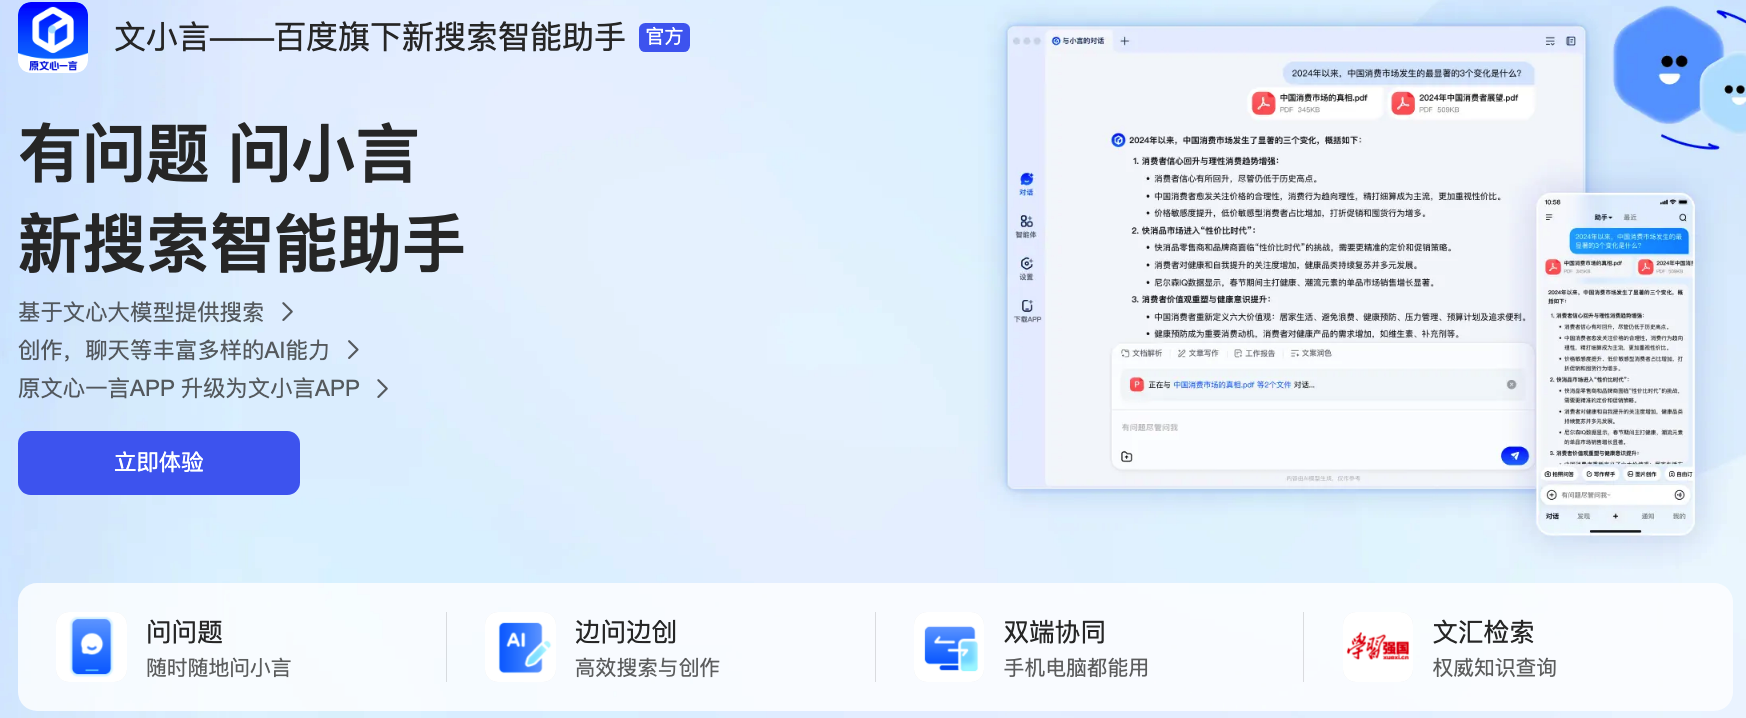Viewport: 1746px width, 718px height.
Task: Select 发现 in the phone bottom bar
Action: [1584, 516]
